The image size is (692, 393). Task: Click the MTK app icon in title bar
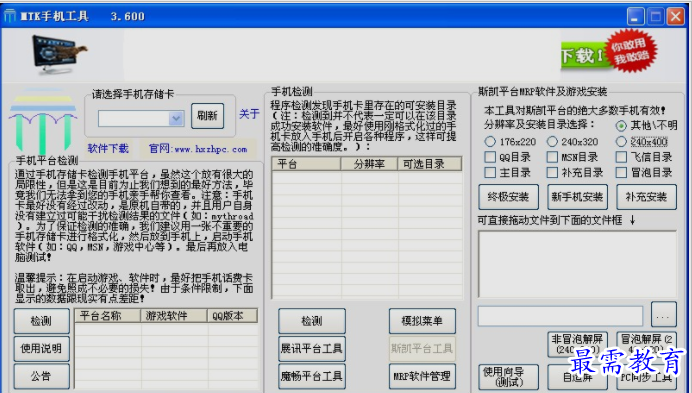10,16
